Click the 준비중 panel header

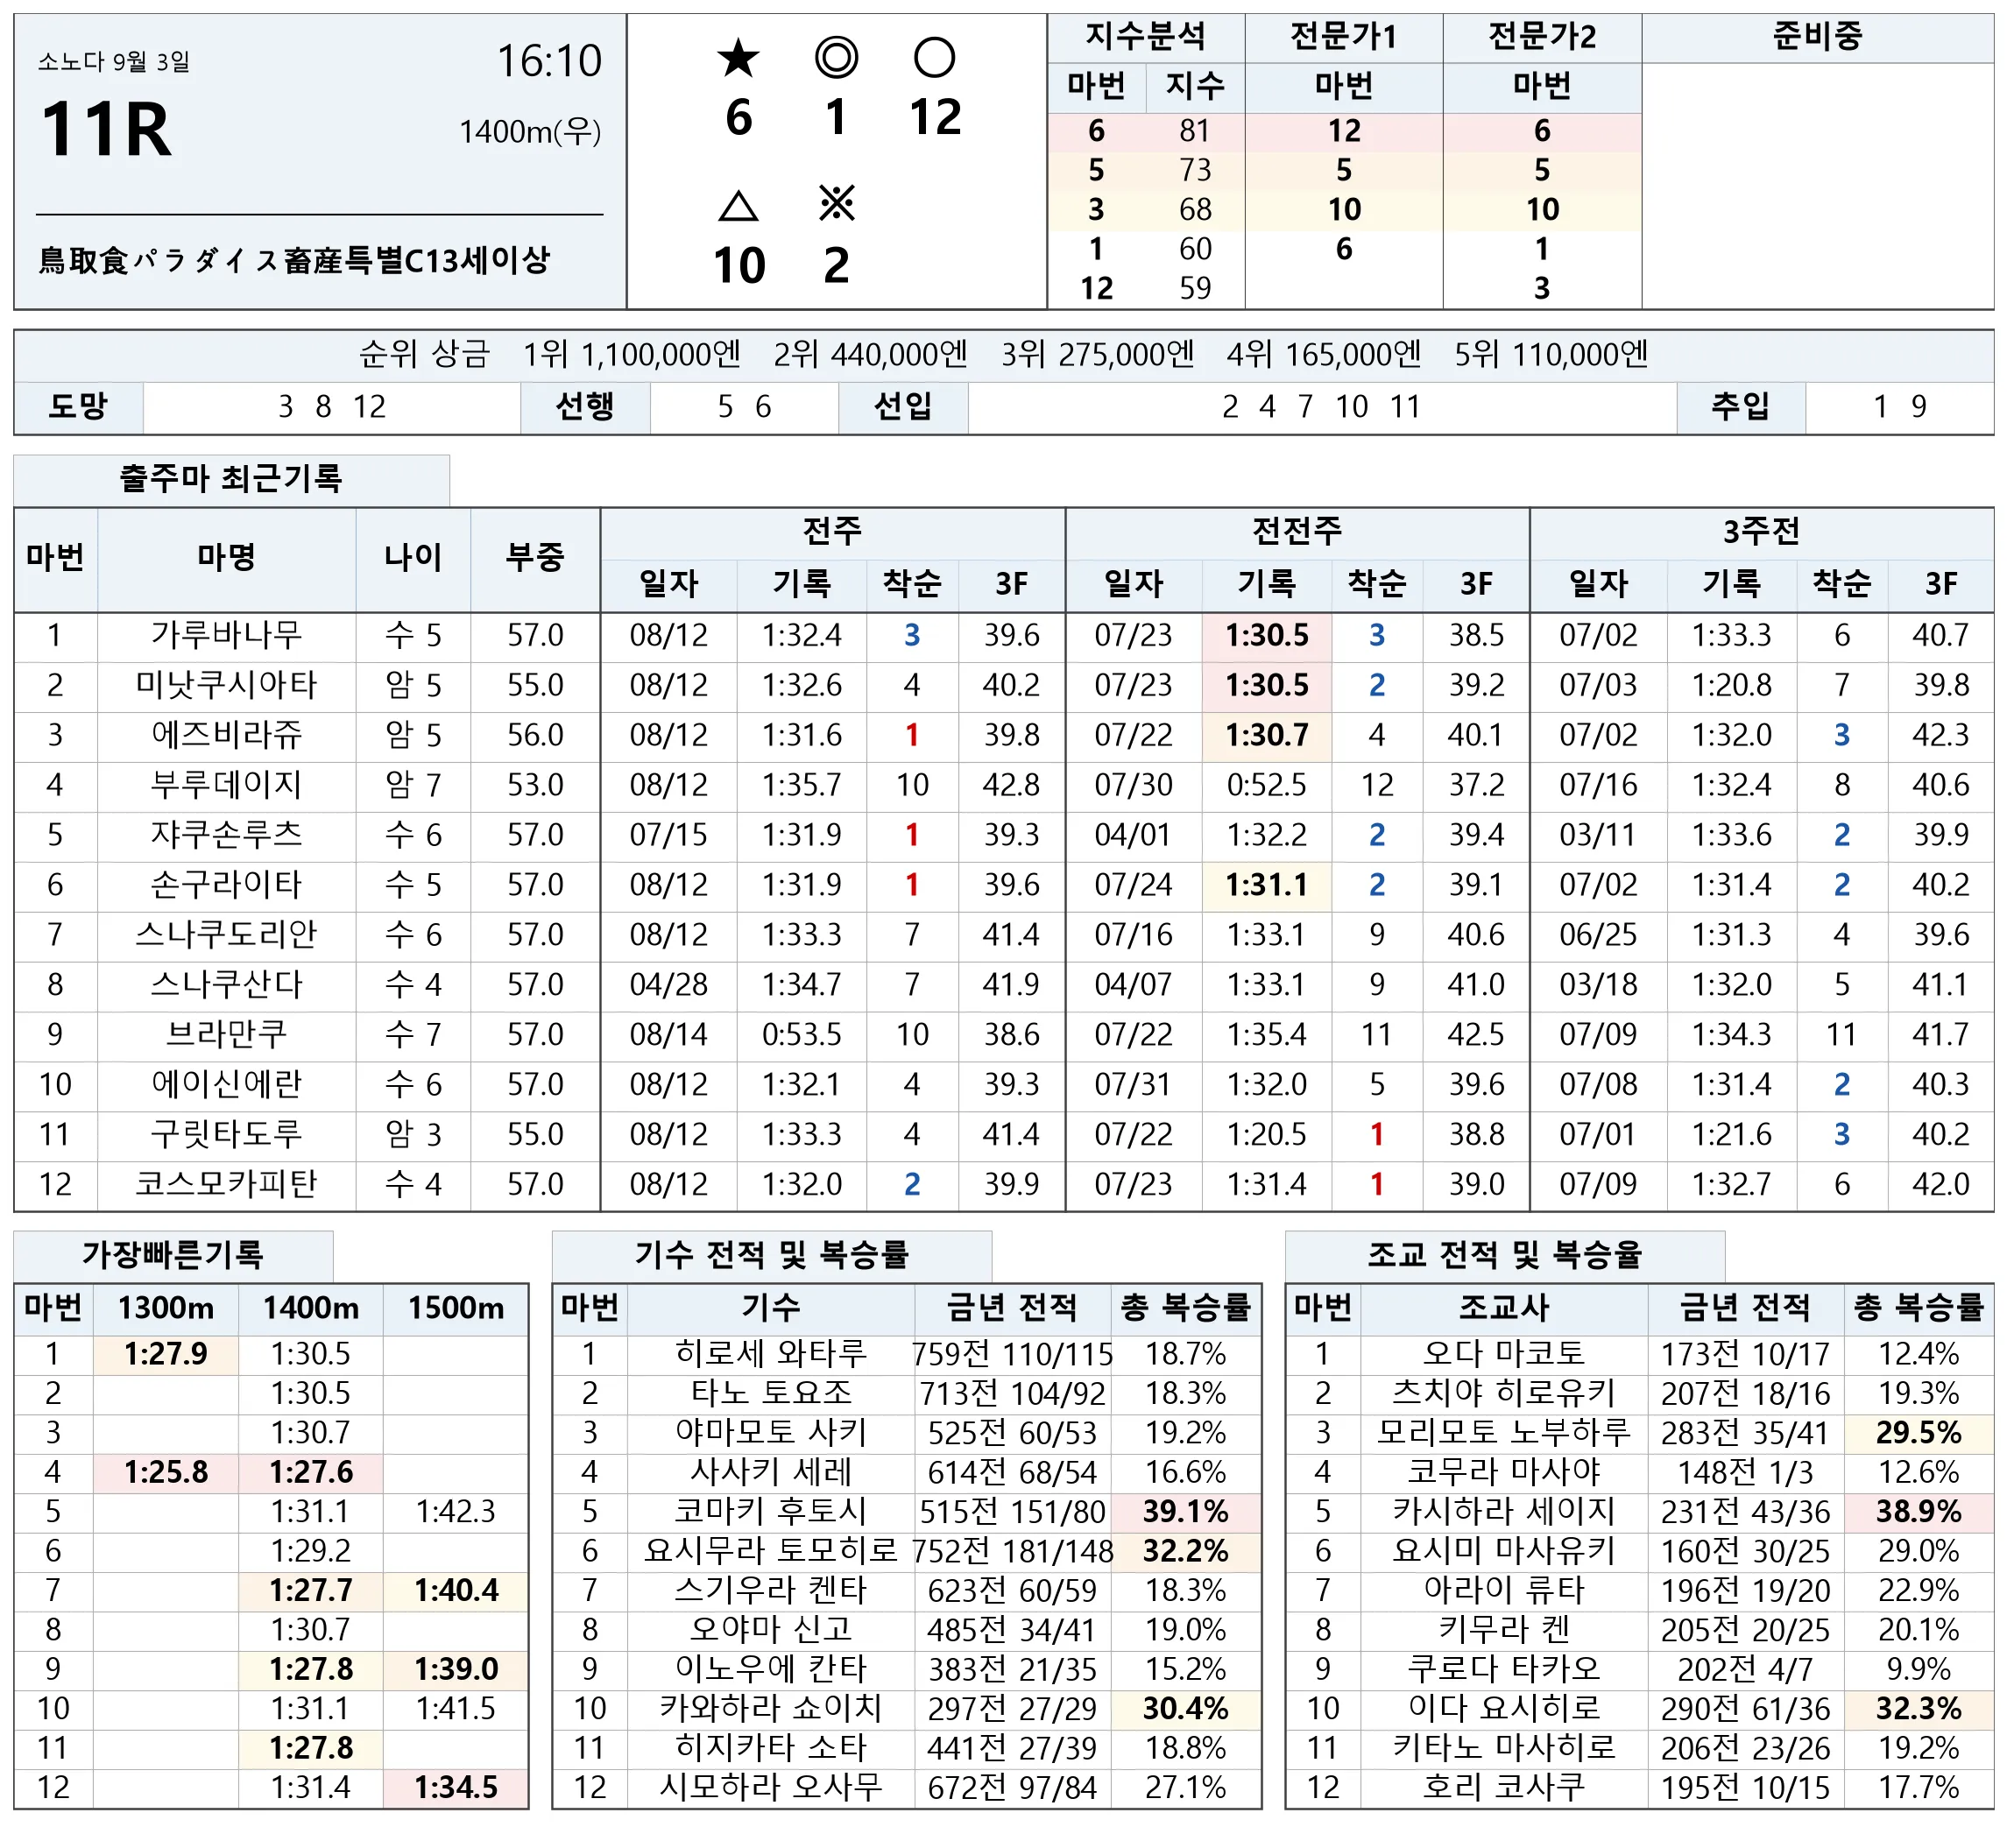point(1817,37)
